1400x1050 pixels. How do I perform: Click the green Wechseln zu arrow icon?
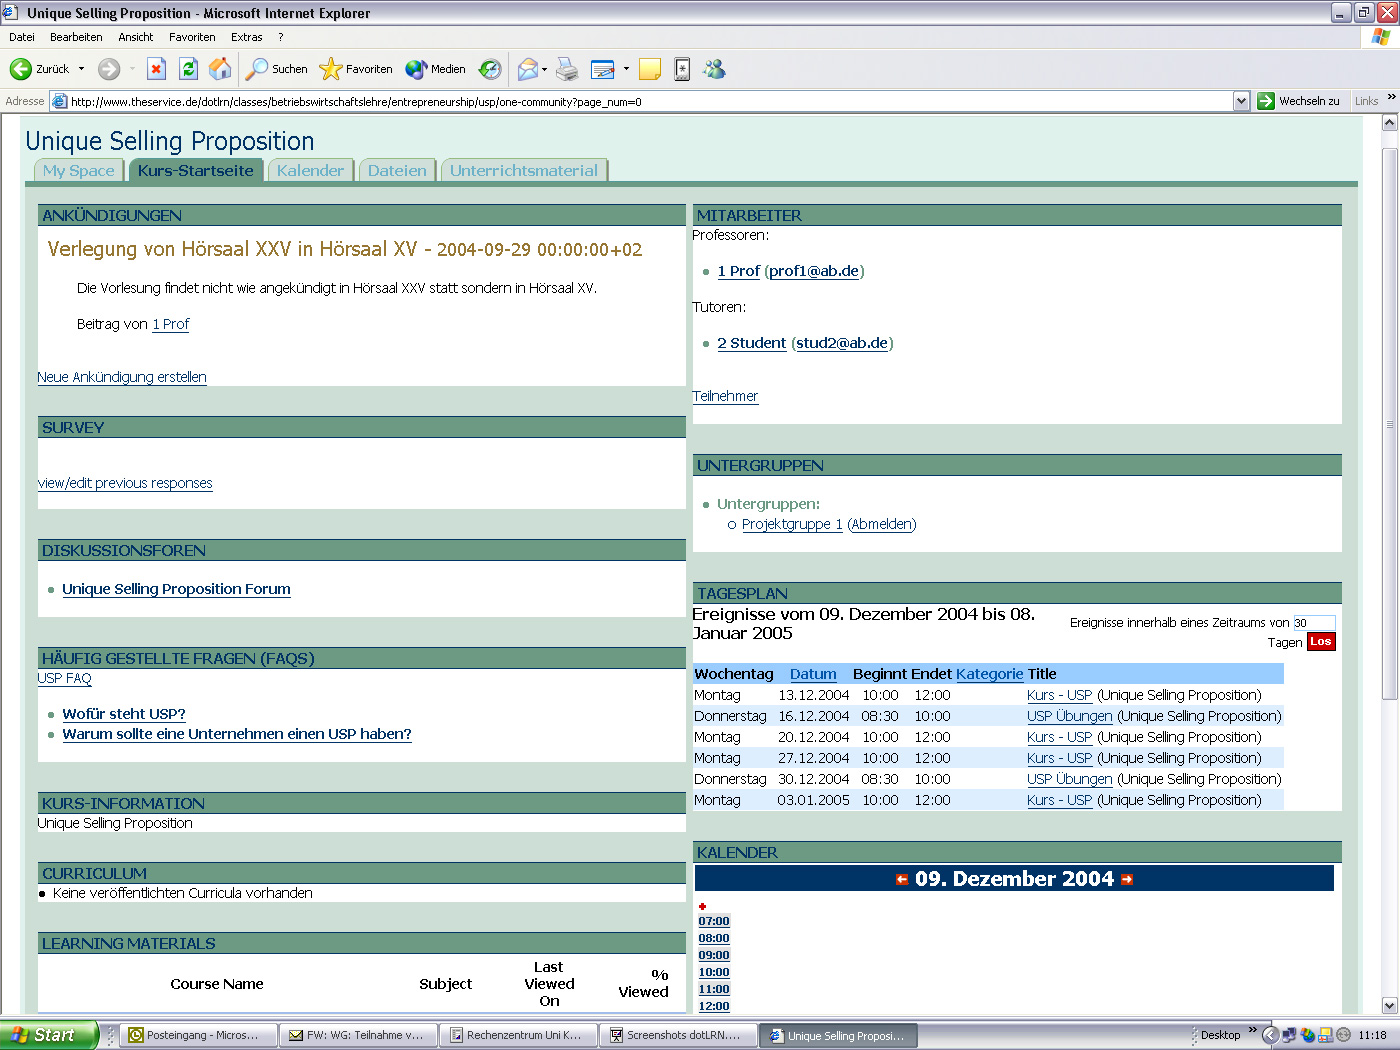point(1266,101)
